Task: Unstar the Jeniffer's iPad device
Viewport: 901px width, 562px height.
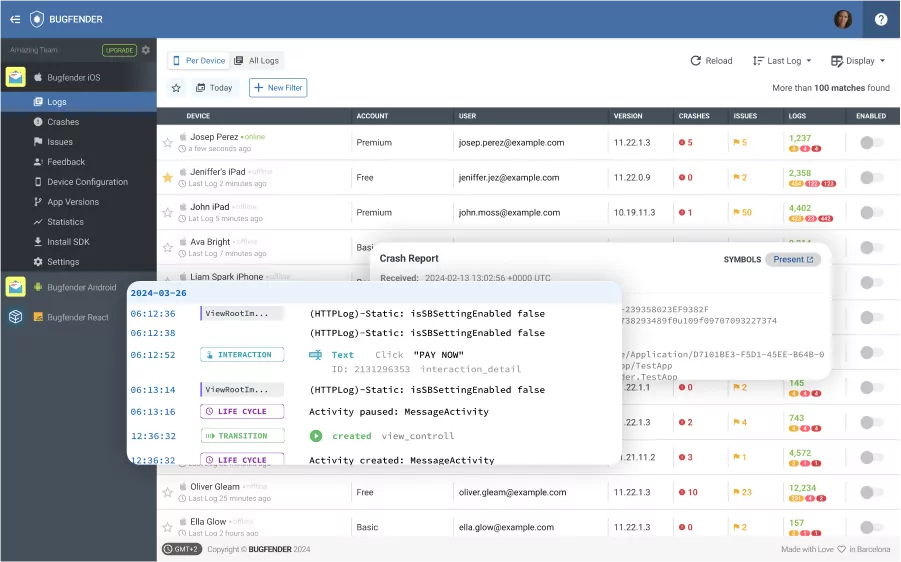Action: click(168, 178)
